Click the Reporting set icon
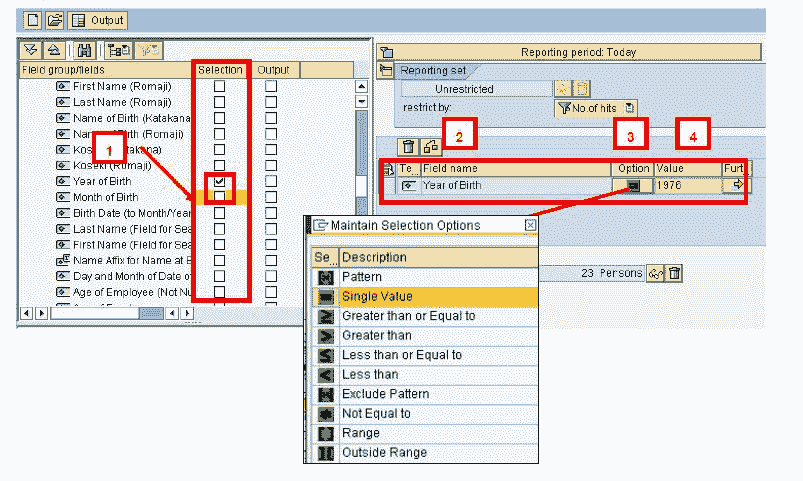 [x=386, y=70]
